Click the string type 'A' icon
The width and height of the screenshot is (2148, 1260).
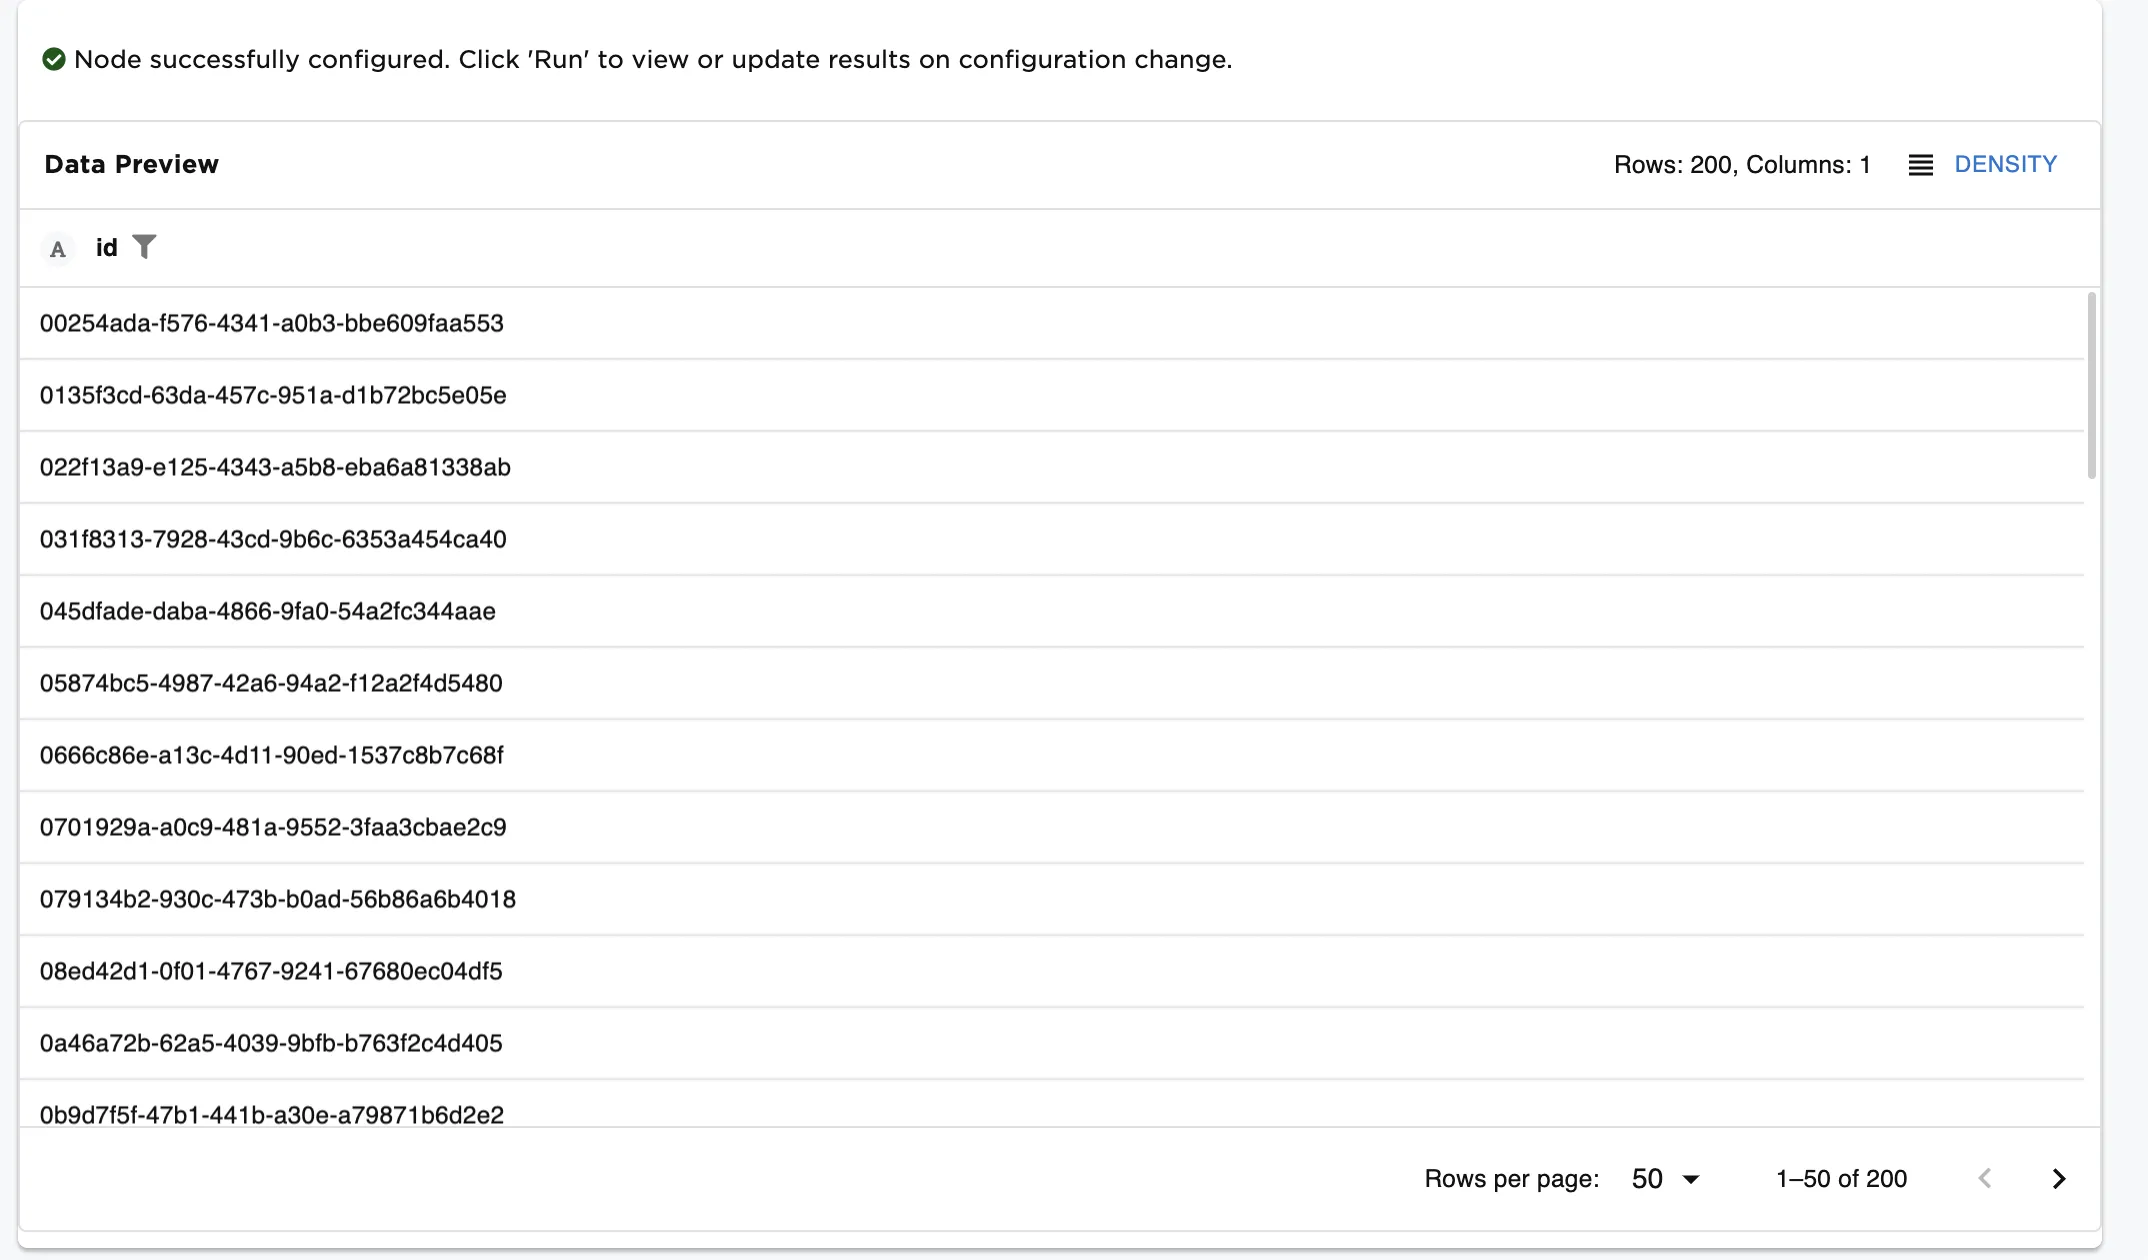point(58,249)
